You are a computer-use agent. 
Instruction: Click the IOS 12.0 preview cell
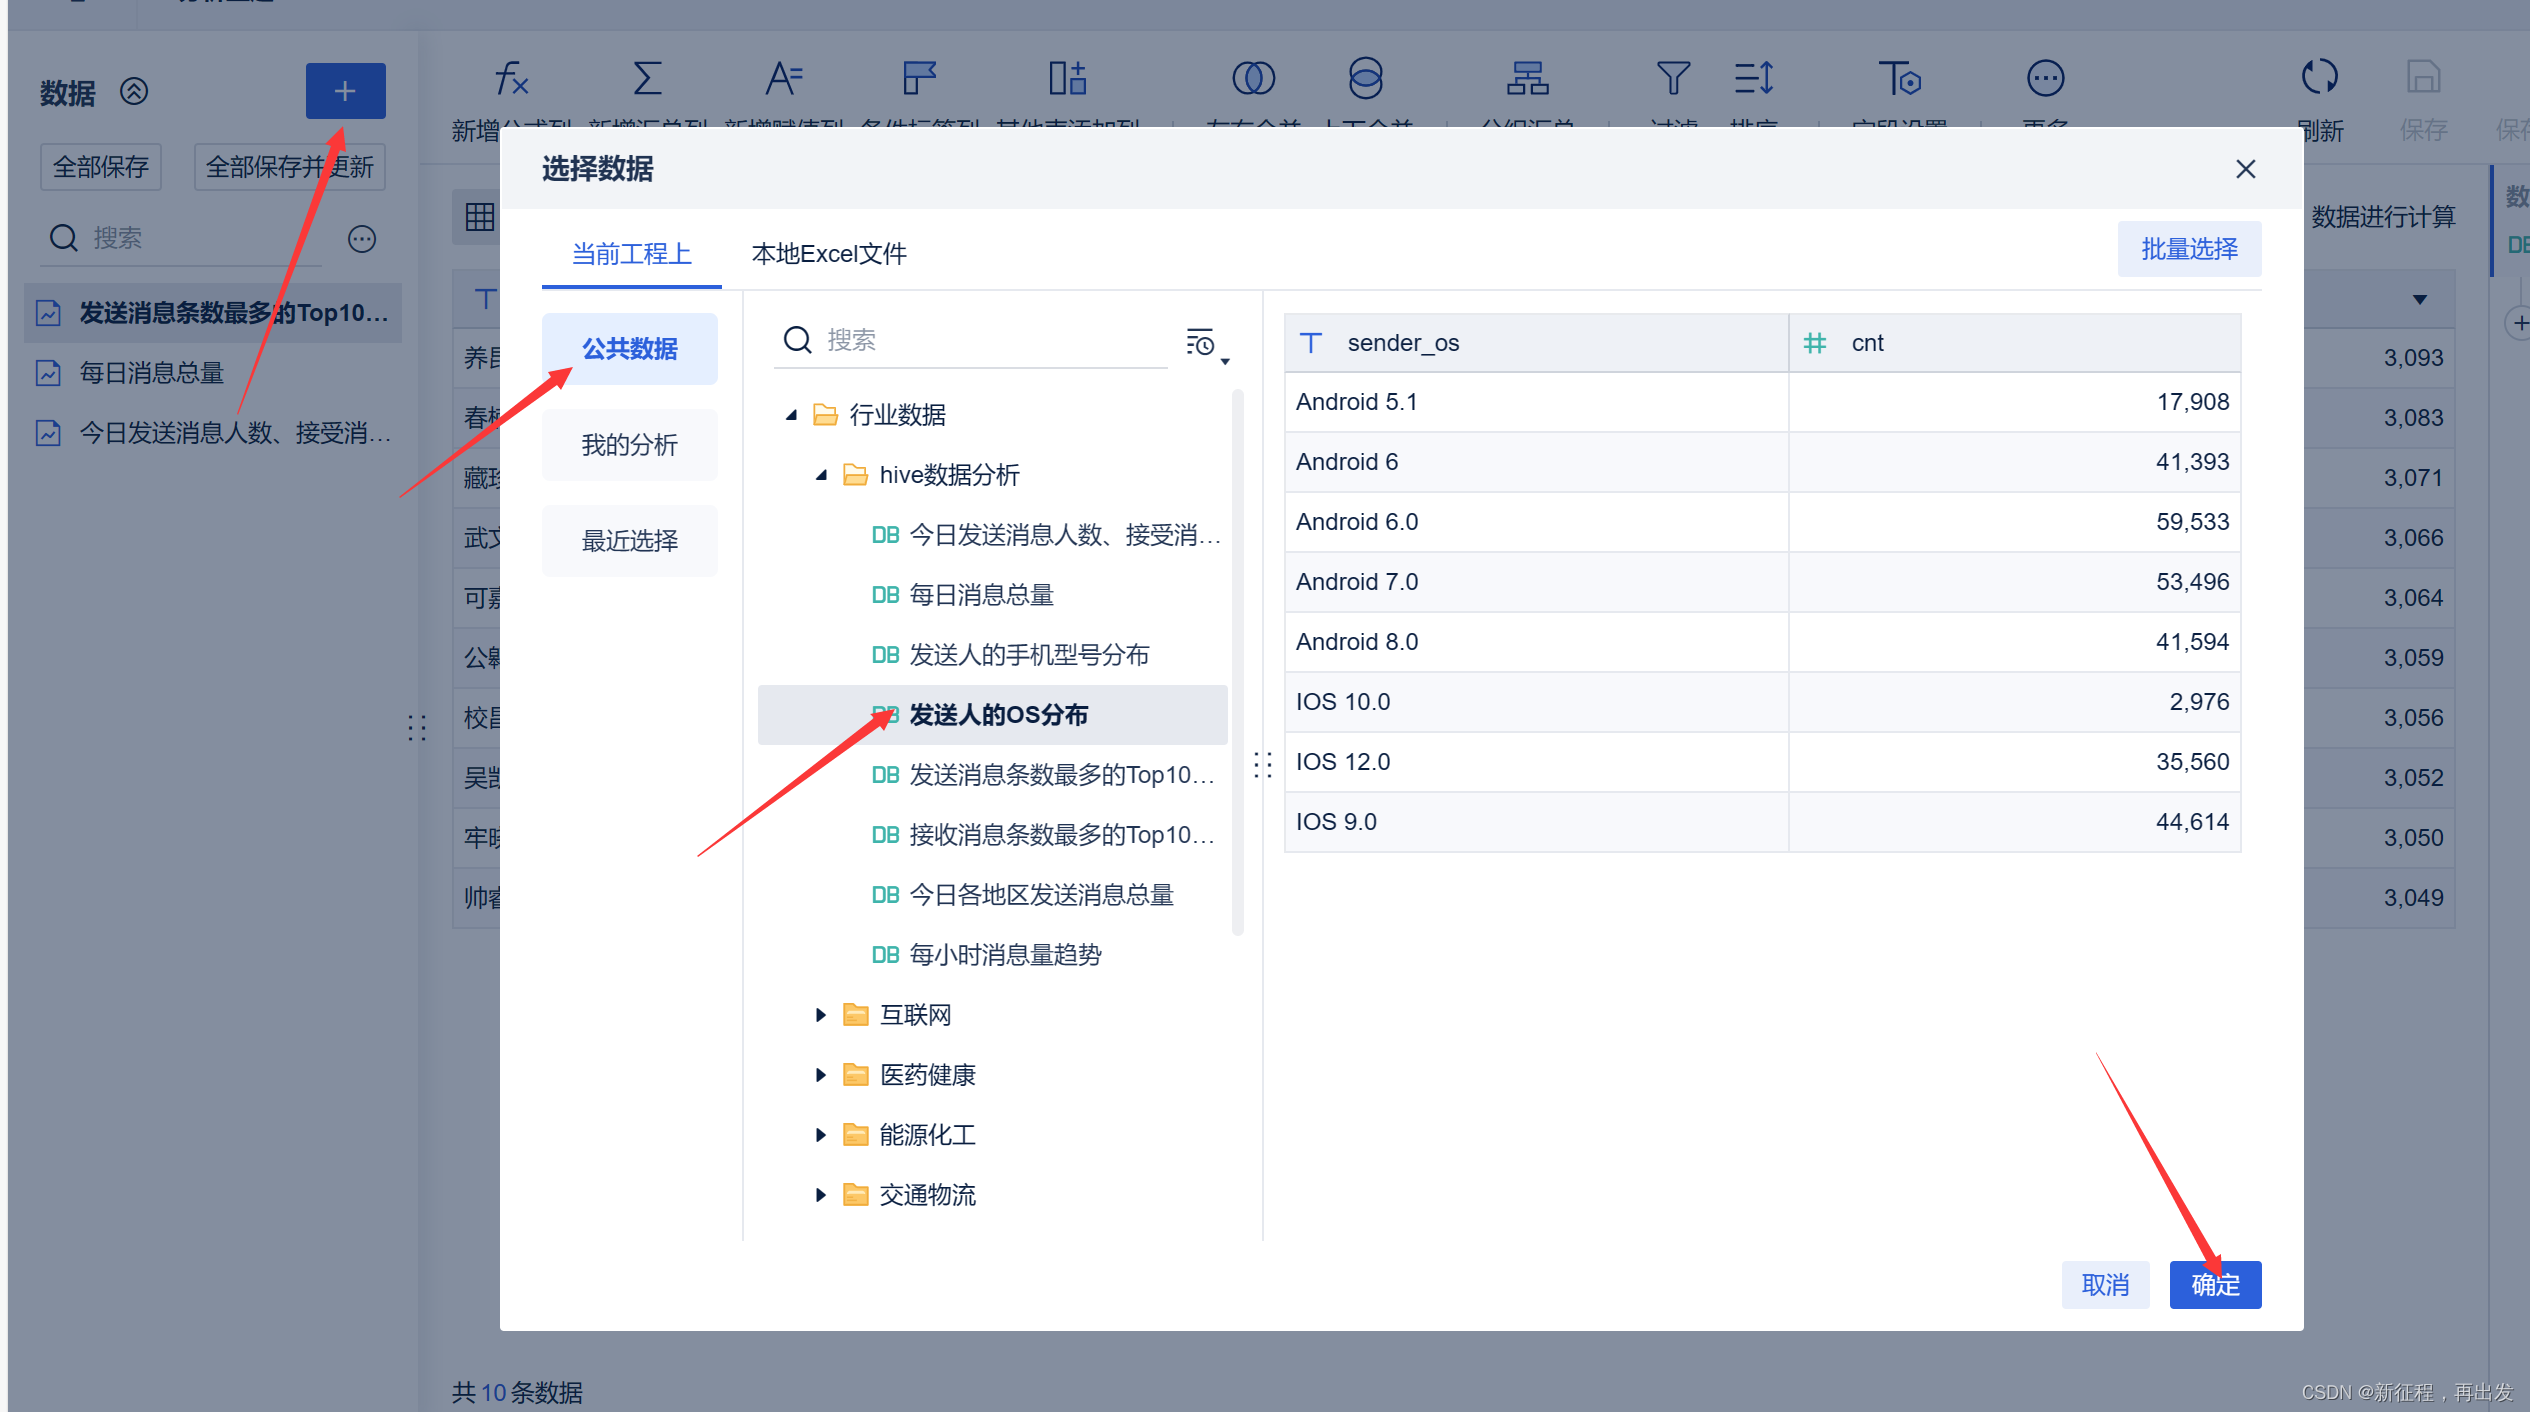click(x=1537, y=762)
